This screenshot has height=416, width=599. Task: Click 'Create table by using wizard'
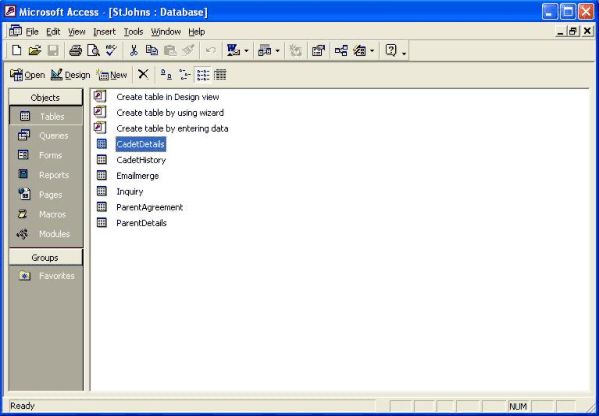pos(170,113)
